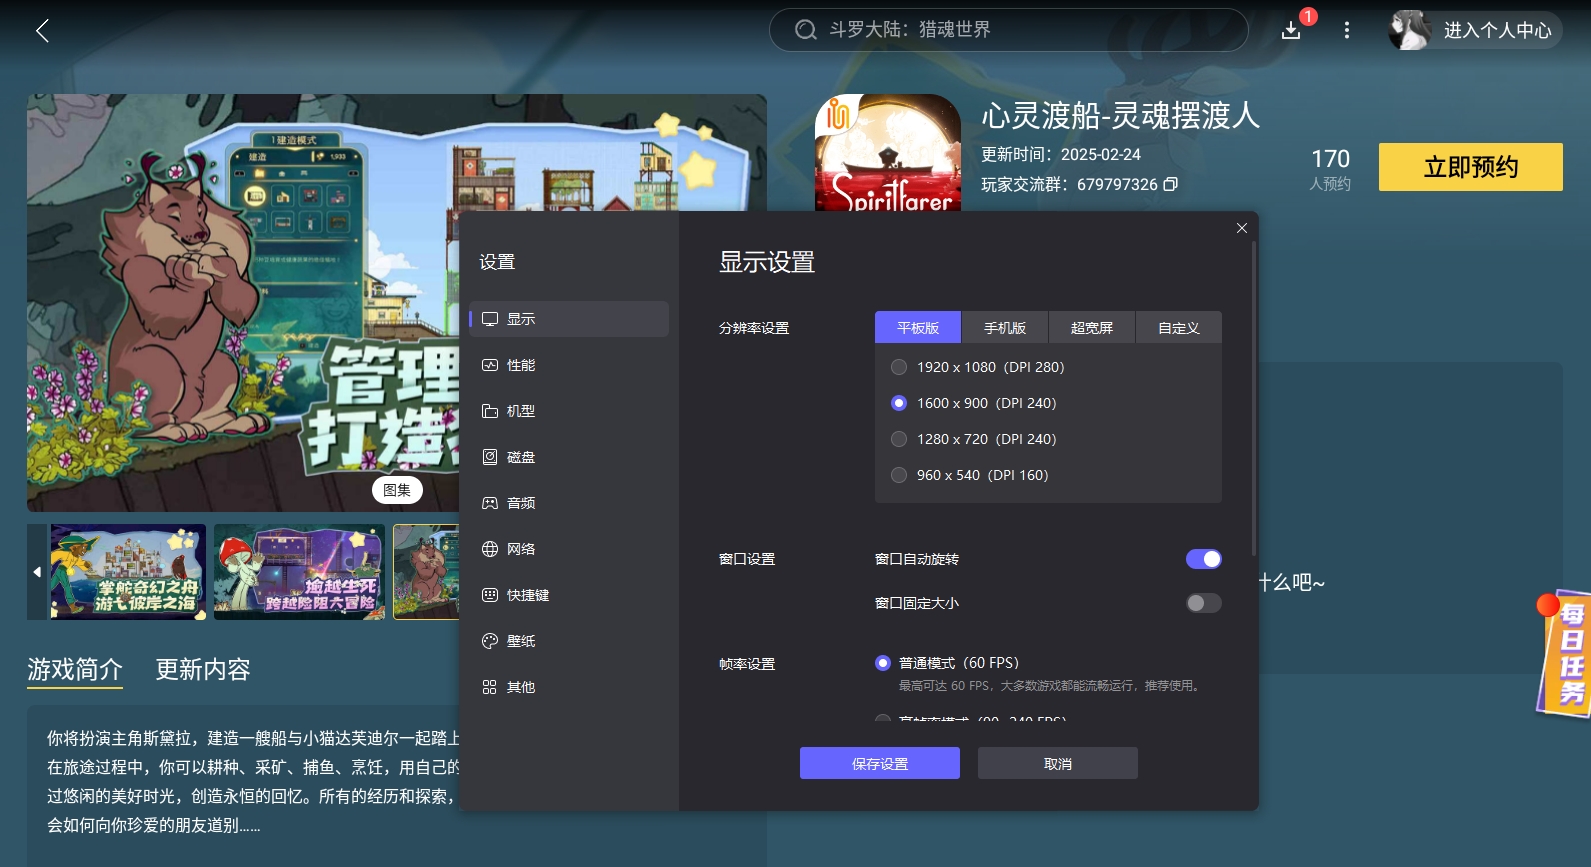Select 1920 x 1080 resolution
The width and height of the screenshot is (1591, 867).
click(x=899, y=367)
